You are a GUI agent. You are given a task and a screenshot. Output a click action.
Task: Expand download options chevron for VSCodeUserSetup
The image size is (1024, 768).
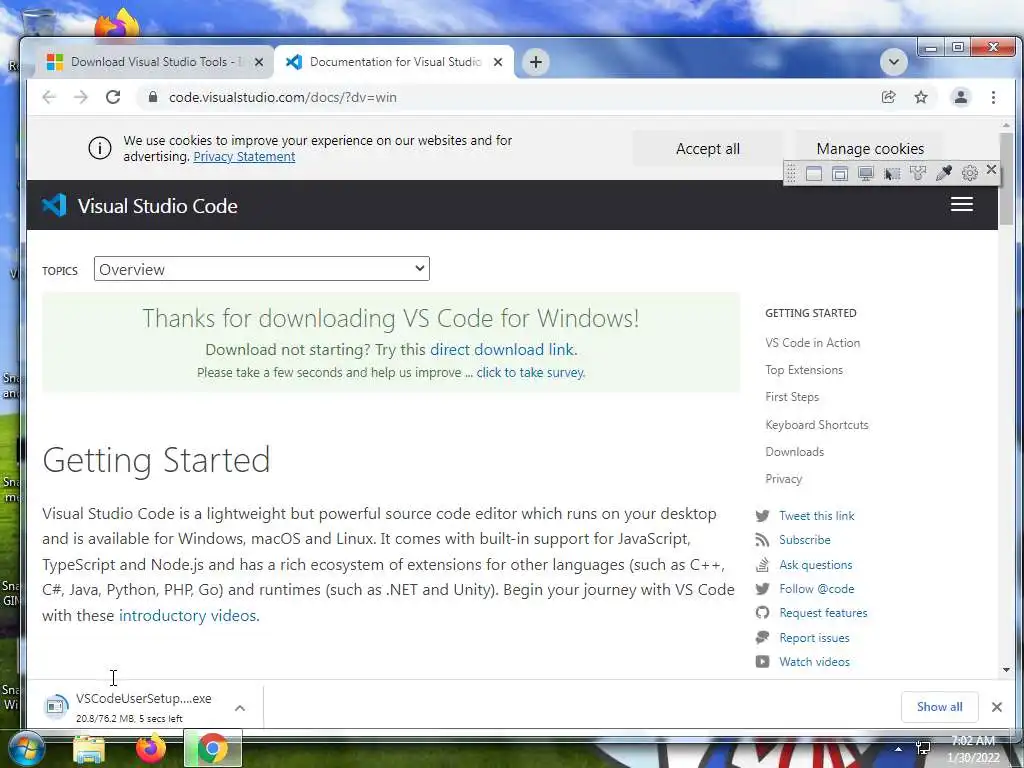[x=240, y=708]
